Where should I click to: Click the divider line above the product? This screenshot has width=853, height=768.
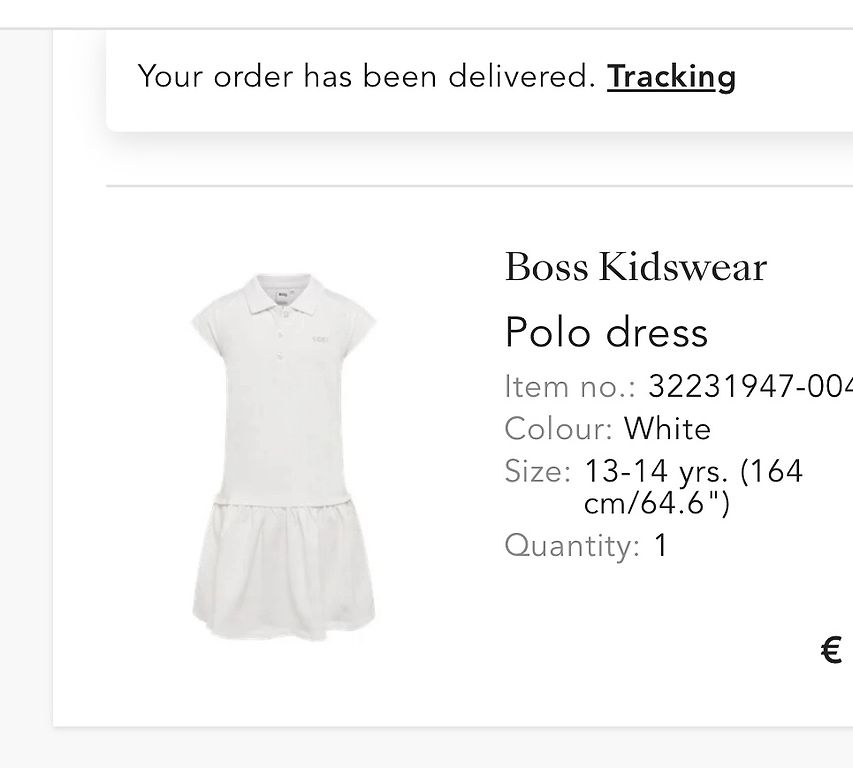[x=479, y=186]
